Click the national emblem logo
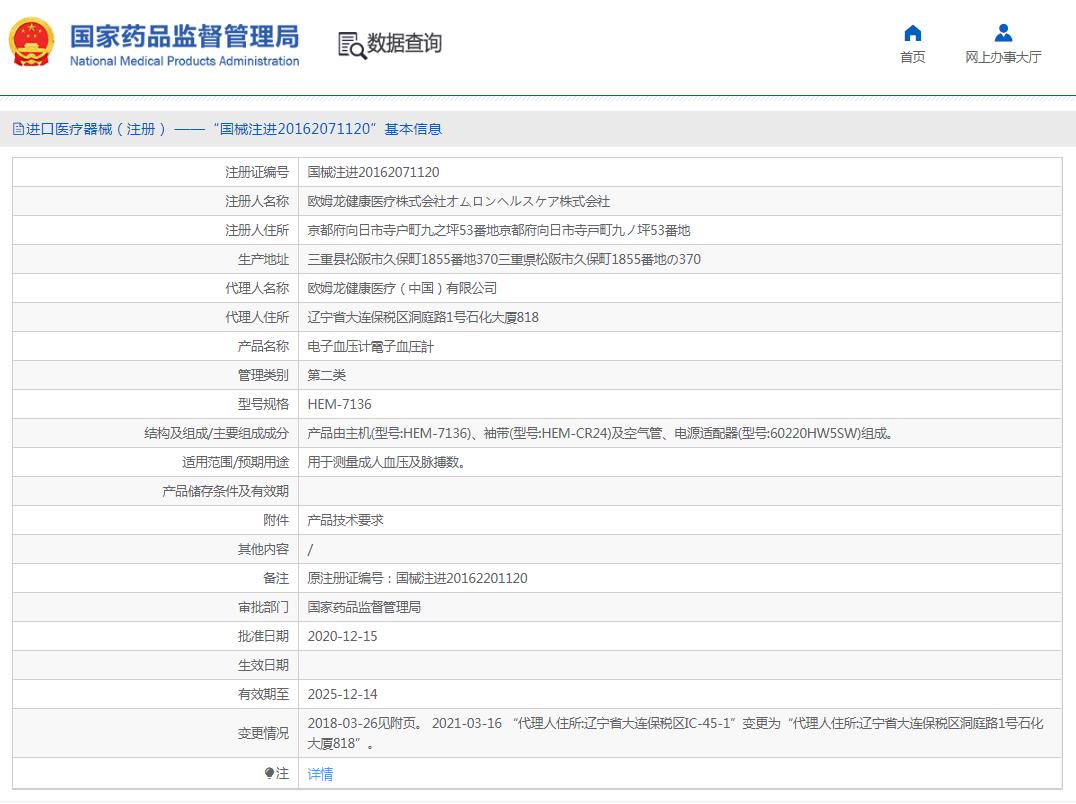The width and height of the screenshot is (1076, 804). coord(31,43)
